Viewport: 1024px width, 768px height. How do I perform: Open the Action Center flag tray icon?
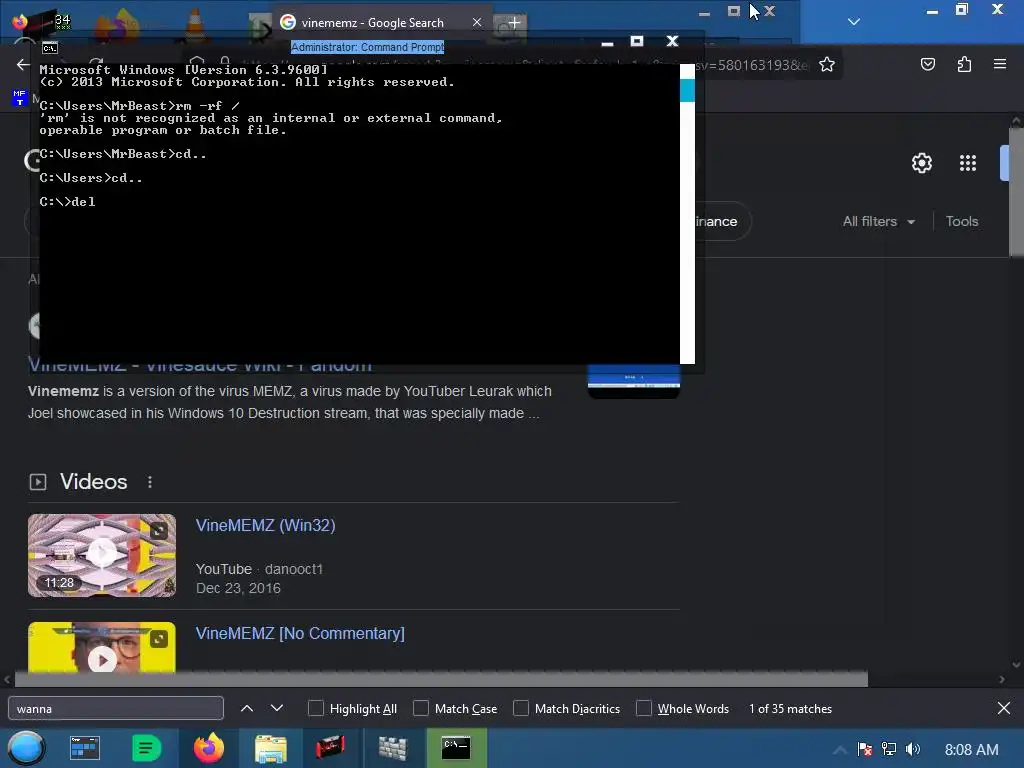click(865, 749)
